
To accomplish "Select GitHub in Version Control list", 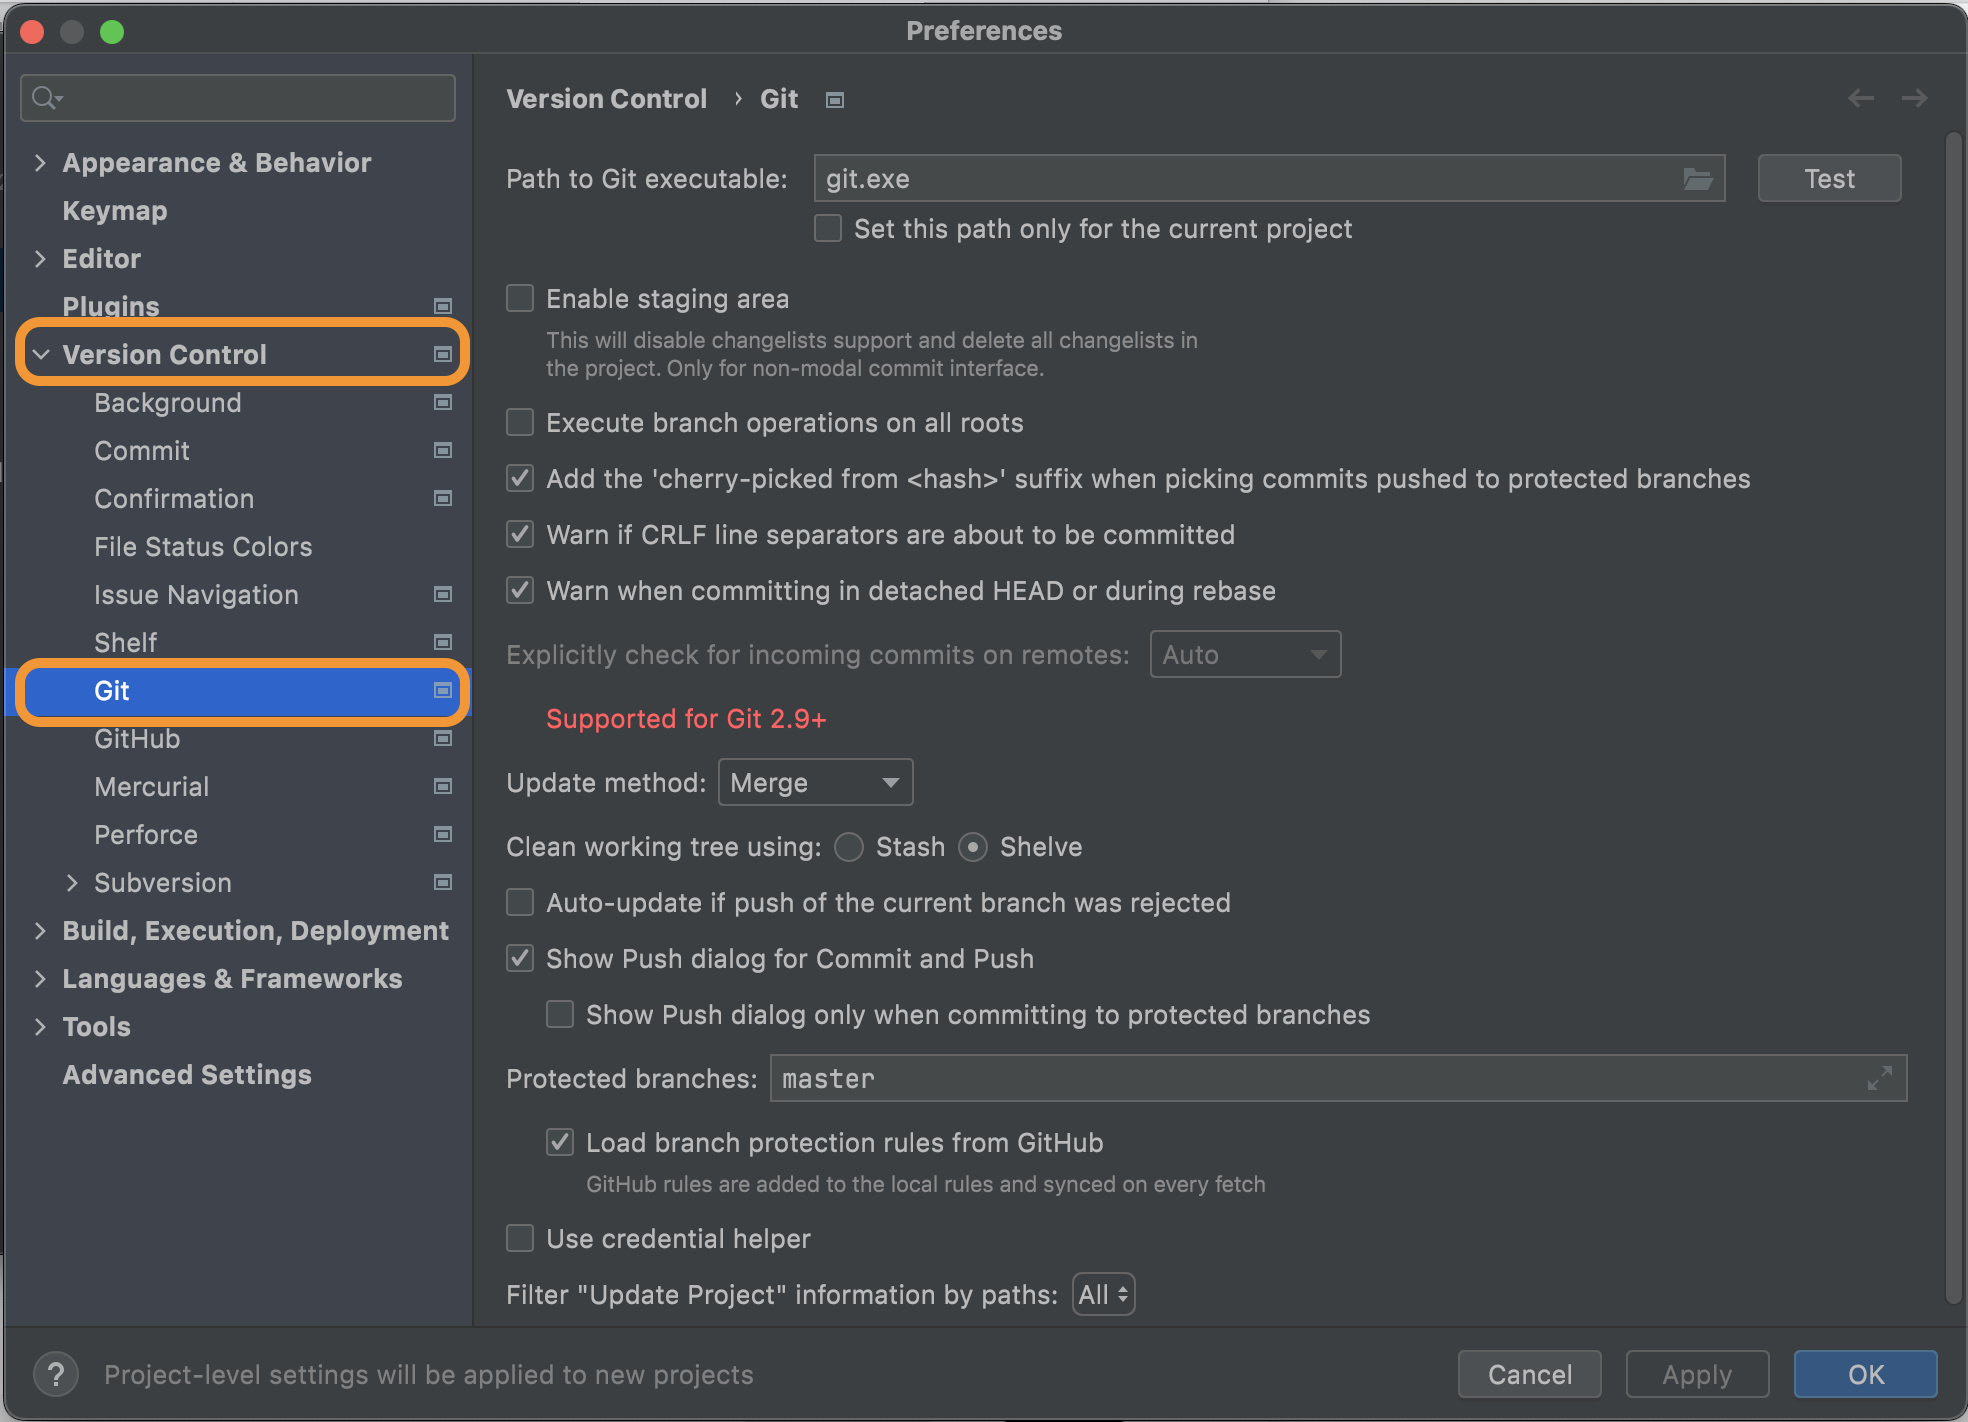I will [x=137, y=739].
